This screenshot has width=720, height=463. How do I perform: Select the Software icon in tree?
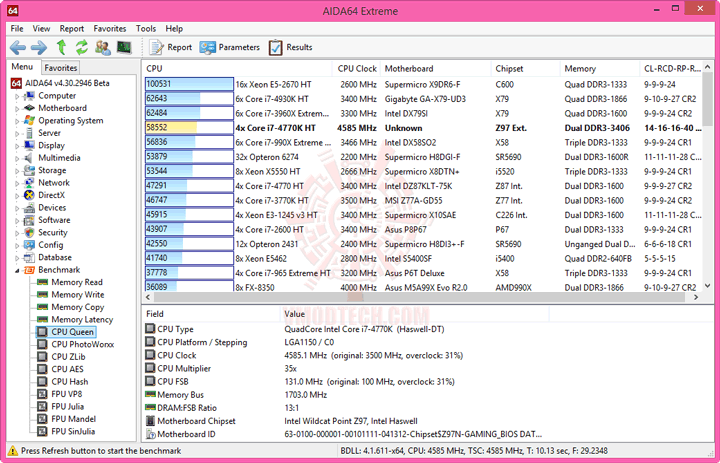[29, 220]
